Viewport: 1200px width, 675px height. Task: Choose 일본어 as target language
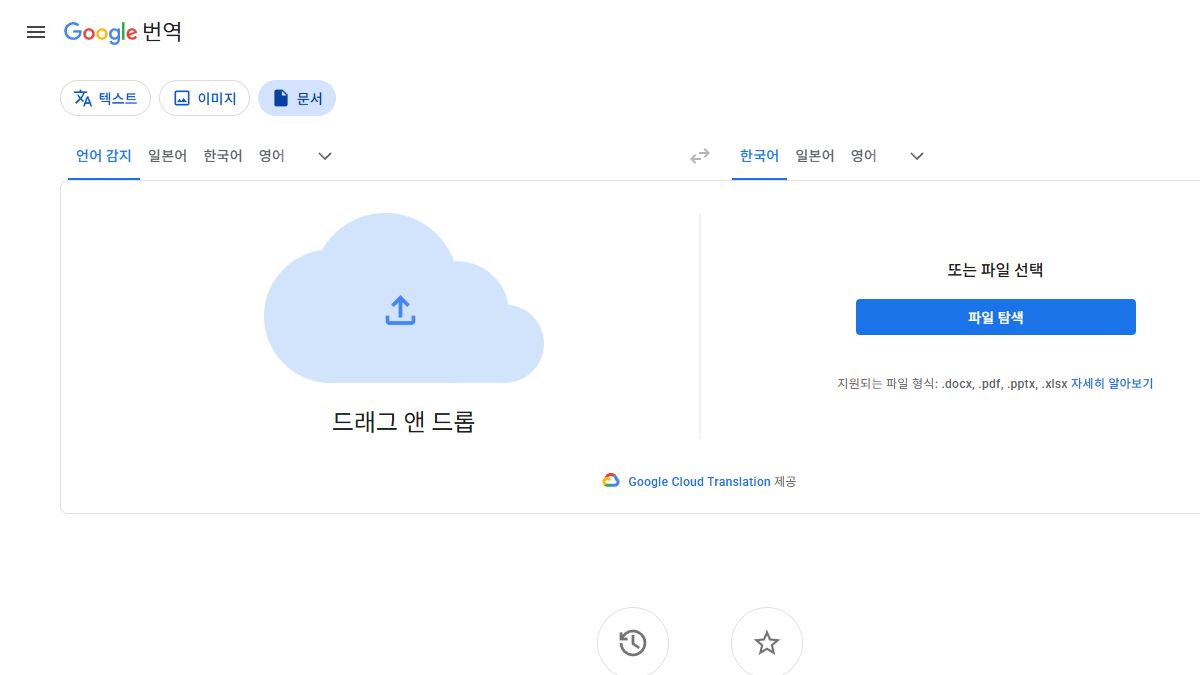click(815, 156)
